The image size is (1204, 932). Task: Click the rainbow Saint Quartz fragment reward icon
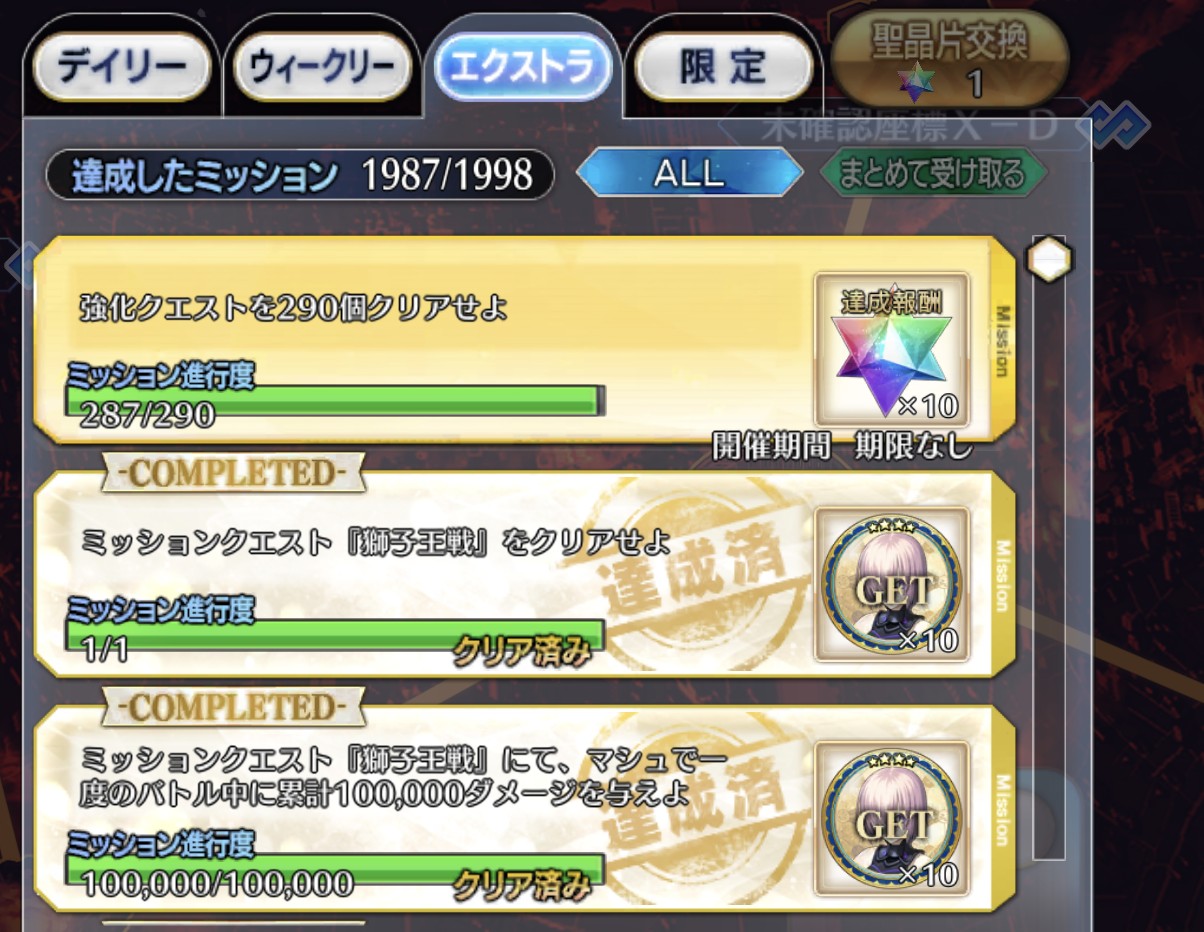click(x=892, y=349)
